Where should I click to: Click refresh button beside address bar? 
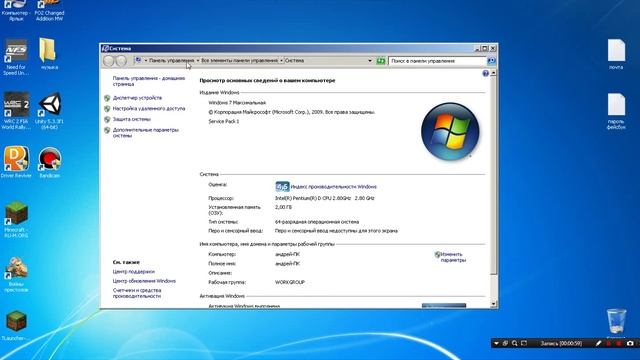(380, 61)
